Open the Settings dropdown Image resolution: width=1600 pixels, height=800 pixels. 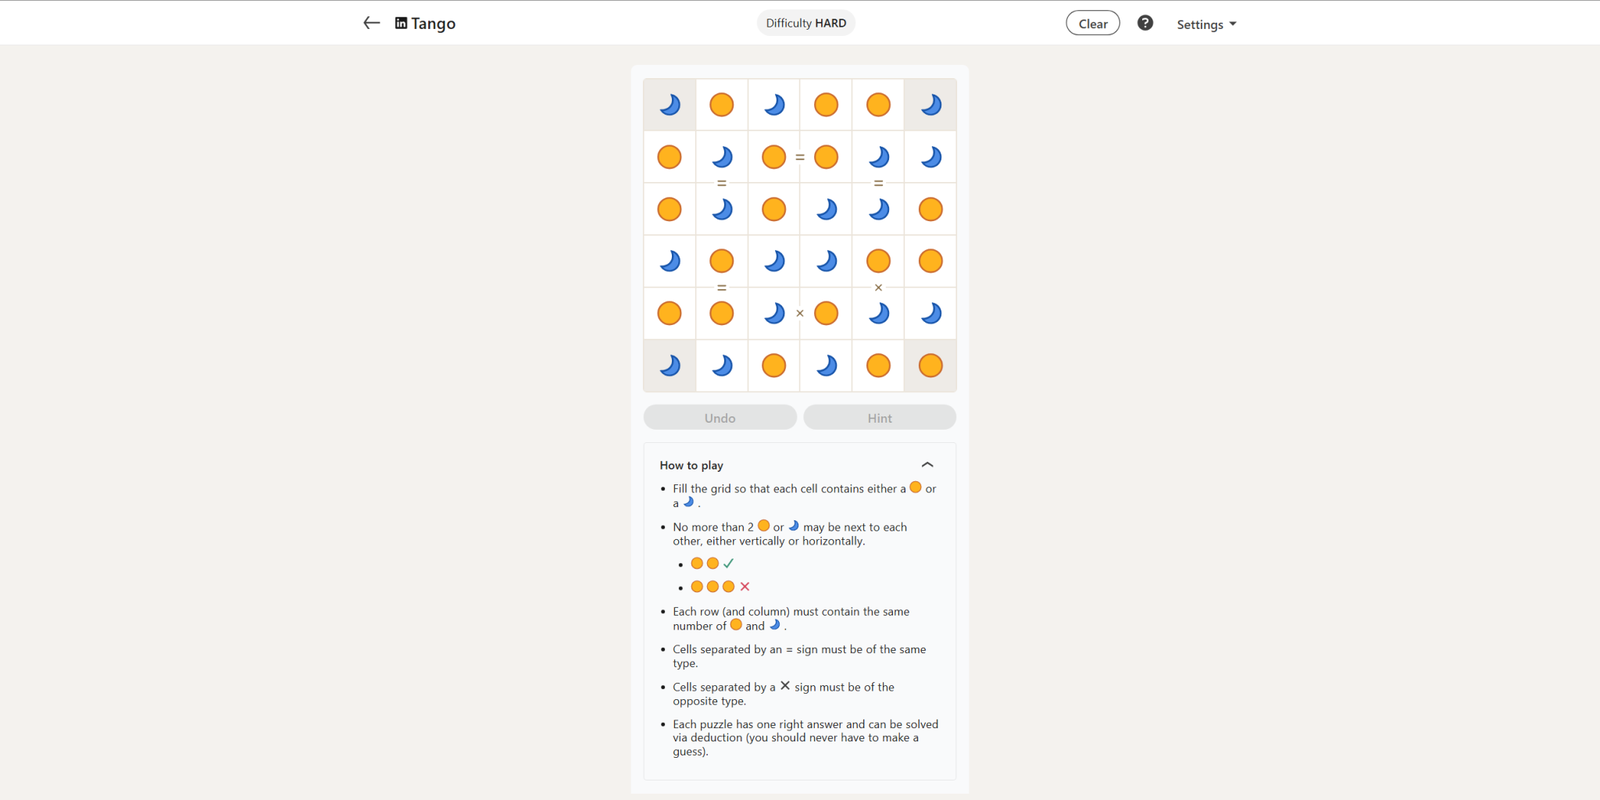click(1206, 24)
